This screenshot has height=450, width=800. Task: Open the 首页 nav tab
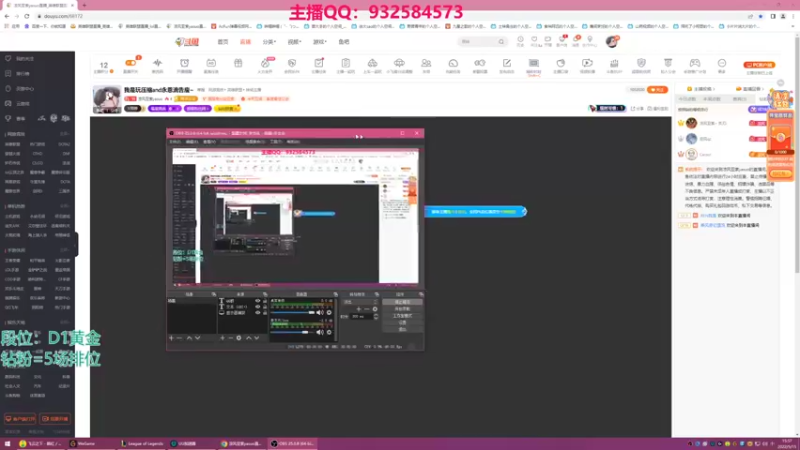coord(223,42)
